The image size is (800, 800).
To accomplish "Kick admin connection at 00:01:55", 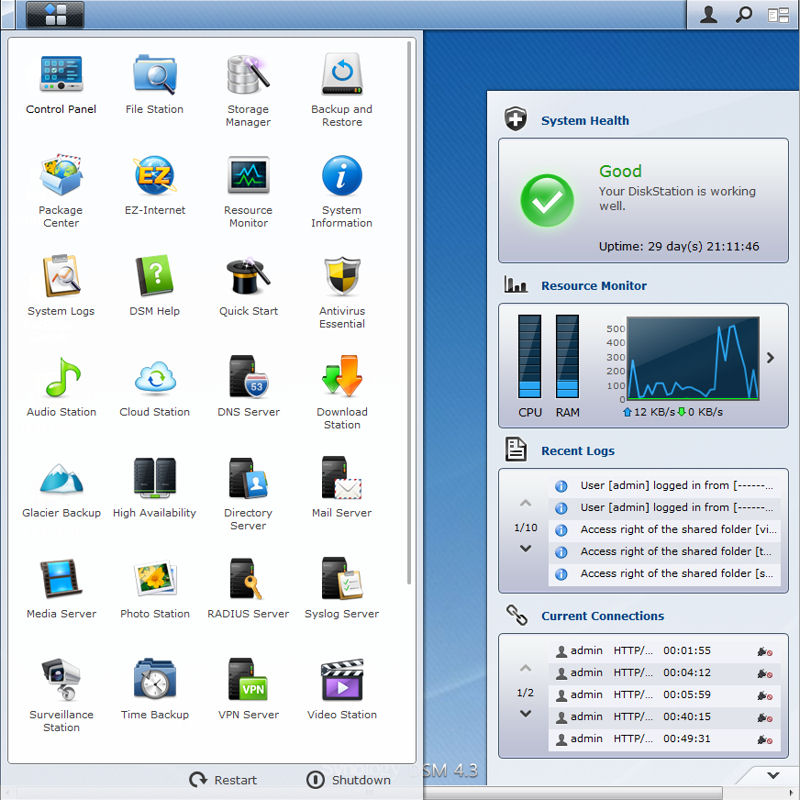I will pyautogui.click(x=765, y=652).
